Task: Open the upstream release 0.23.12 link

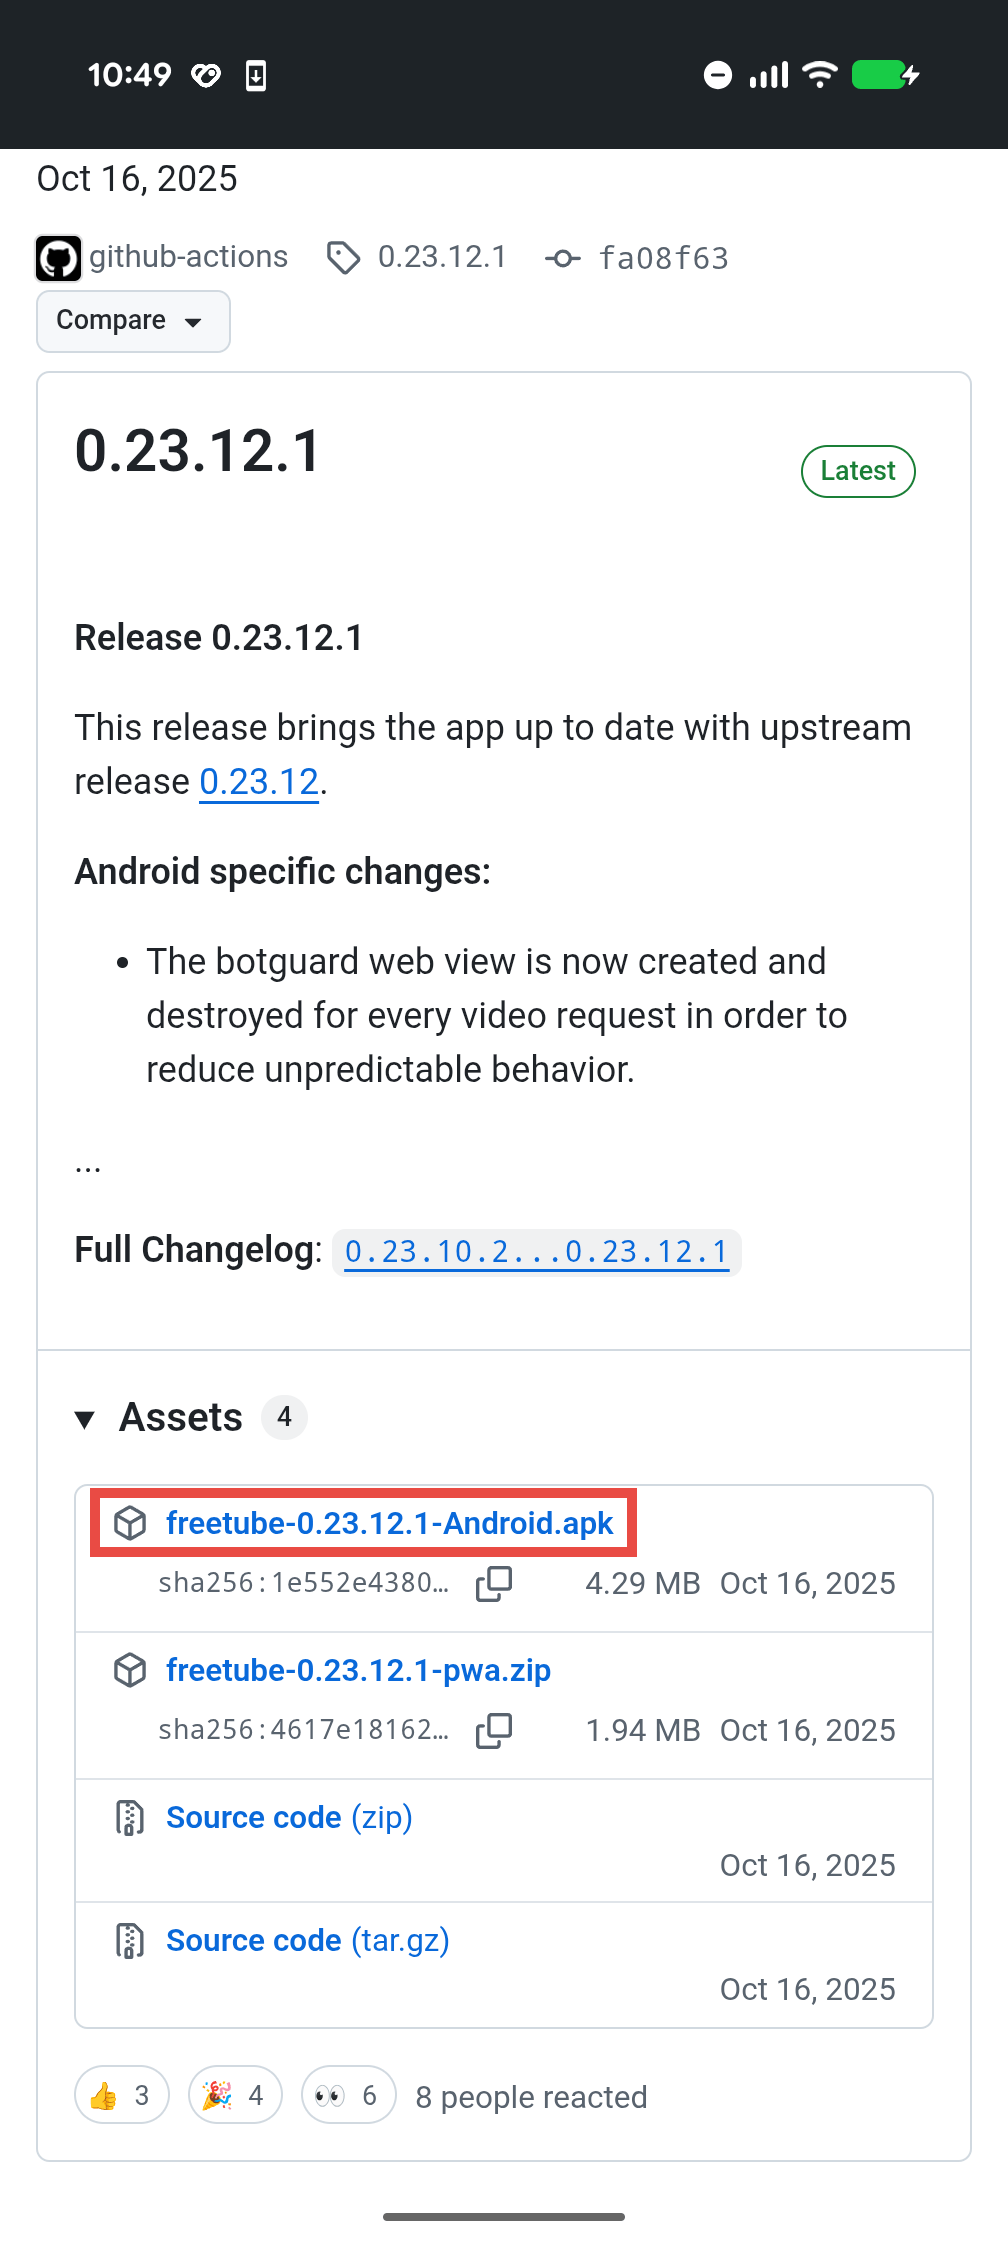Action: (x=259, y=782)
